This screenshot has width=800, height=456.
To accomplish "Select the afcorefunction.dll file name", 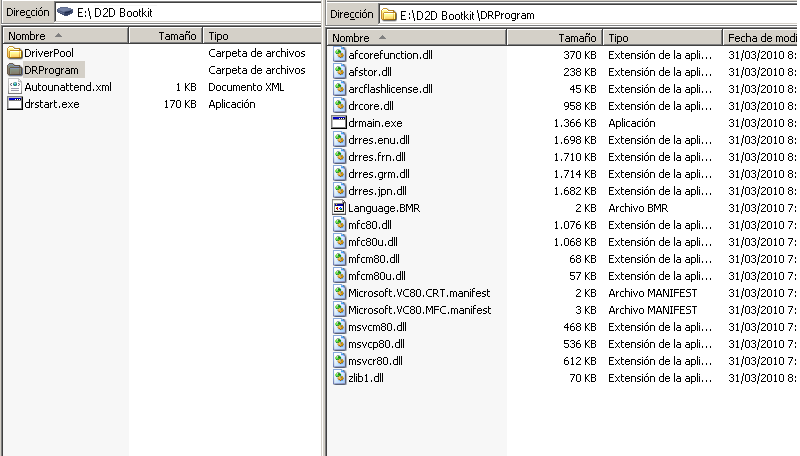I will coord(390,55).
